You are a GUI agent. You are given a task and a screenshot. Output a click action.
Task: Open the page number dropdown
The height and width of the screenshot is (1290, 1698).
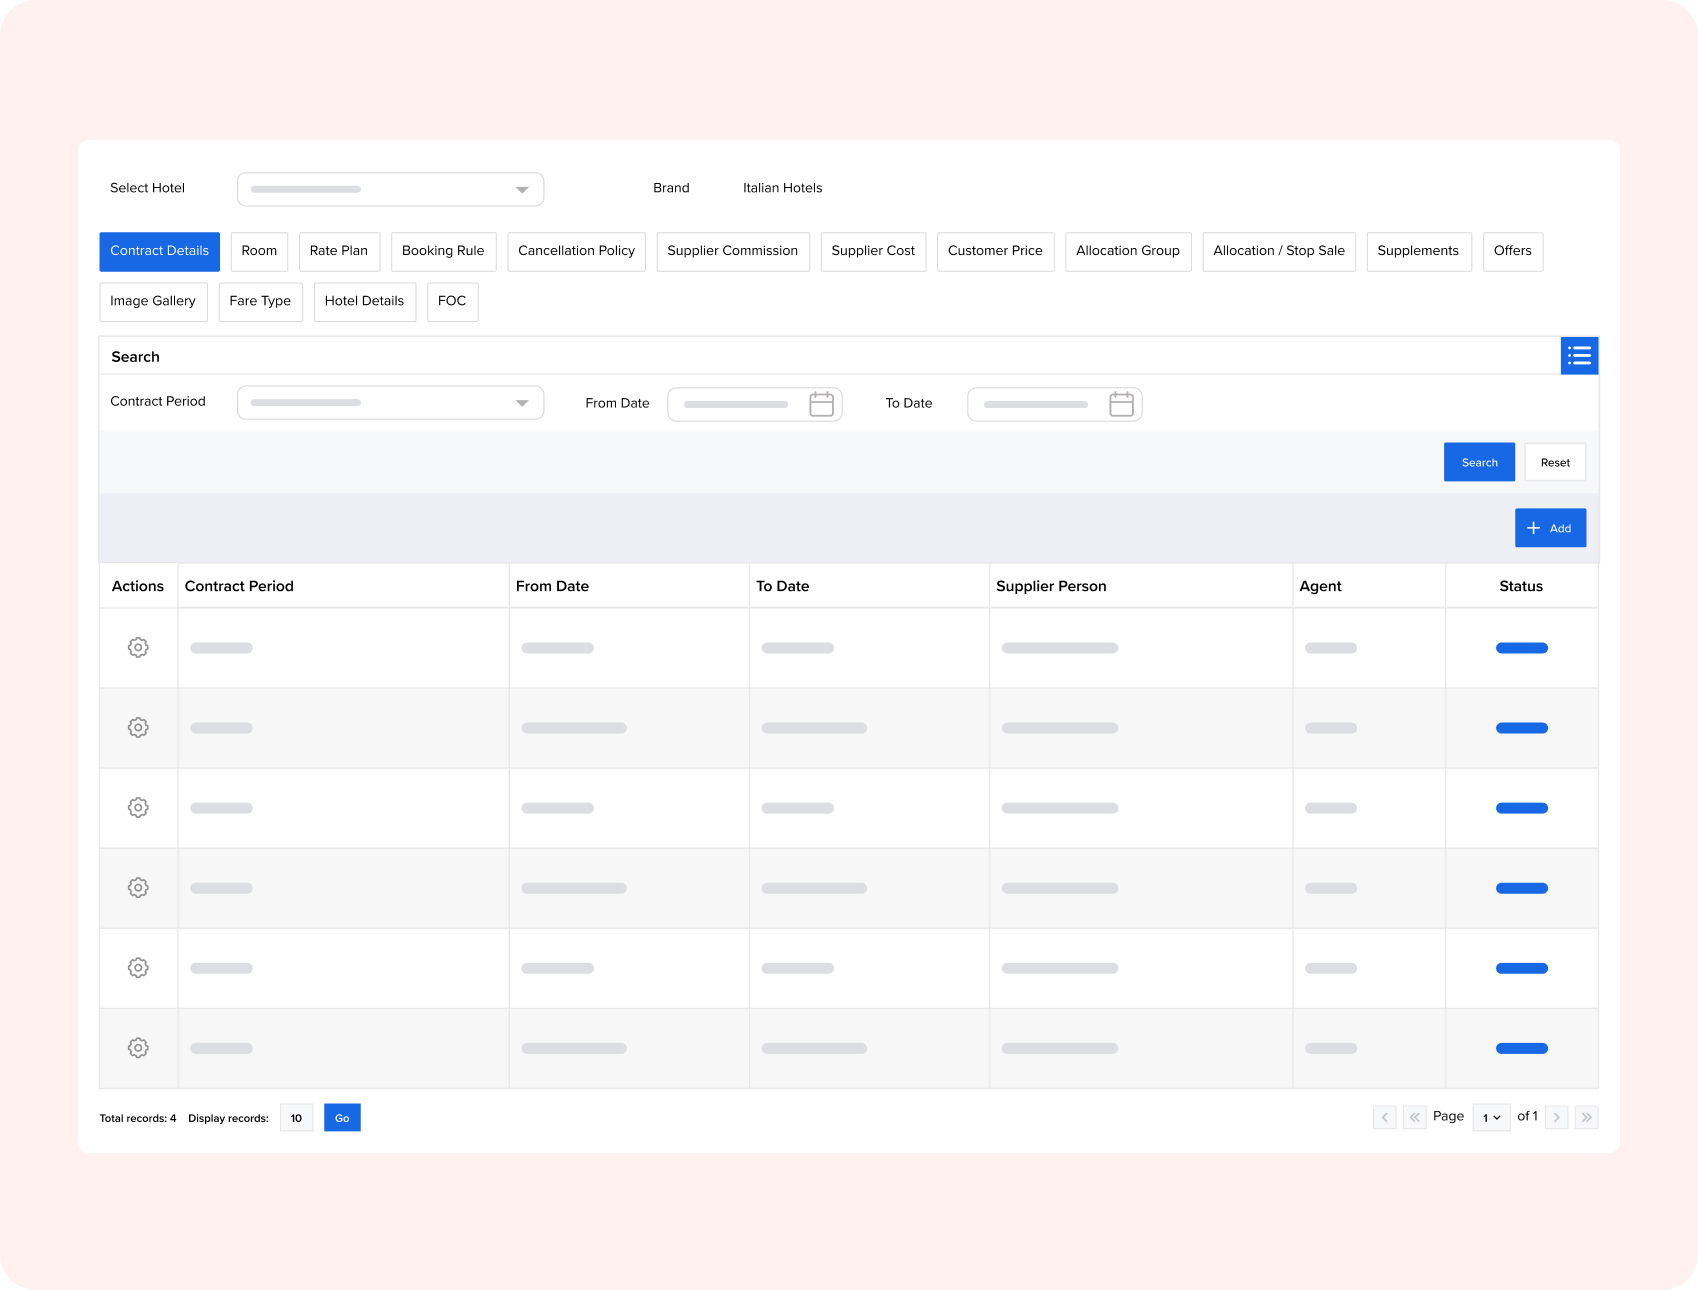(1491, 1117)
